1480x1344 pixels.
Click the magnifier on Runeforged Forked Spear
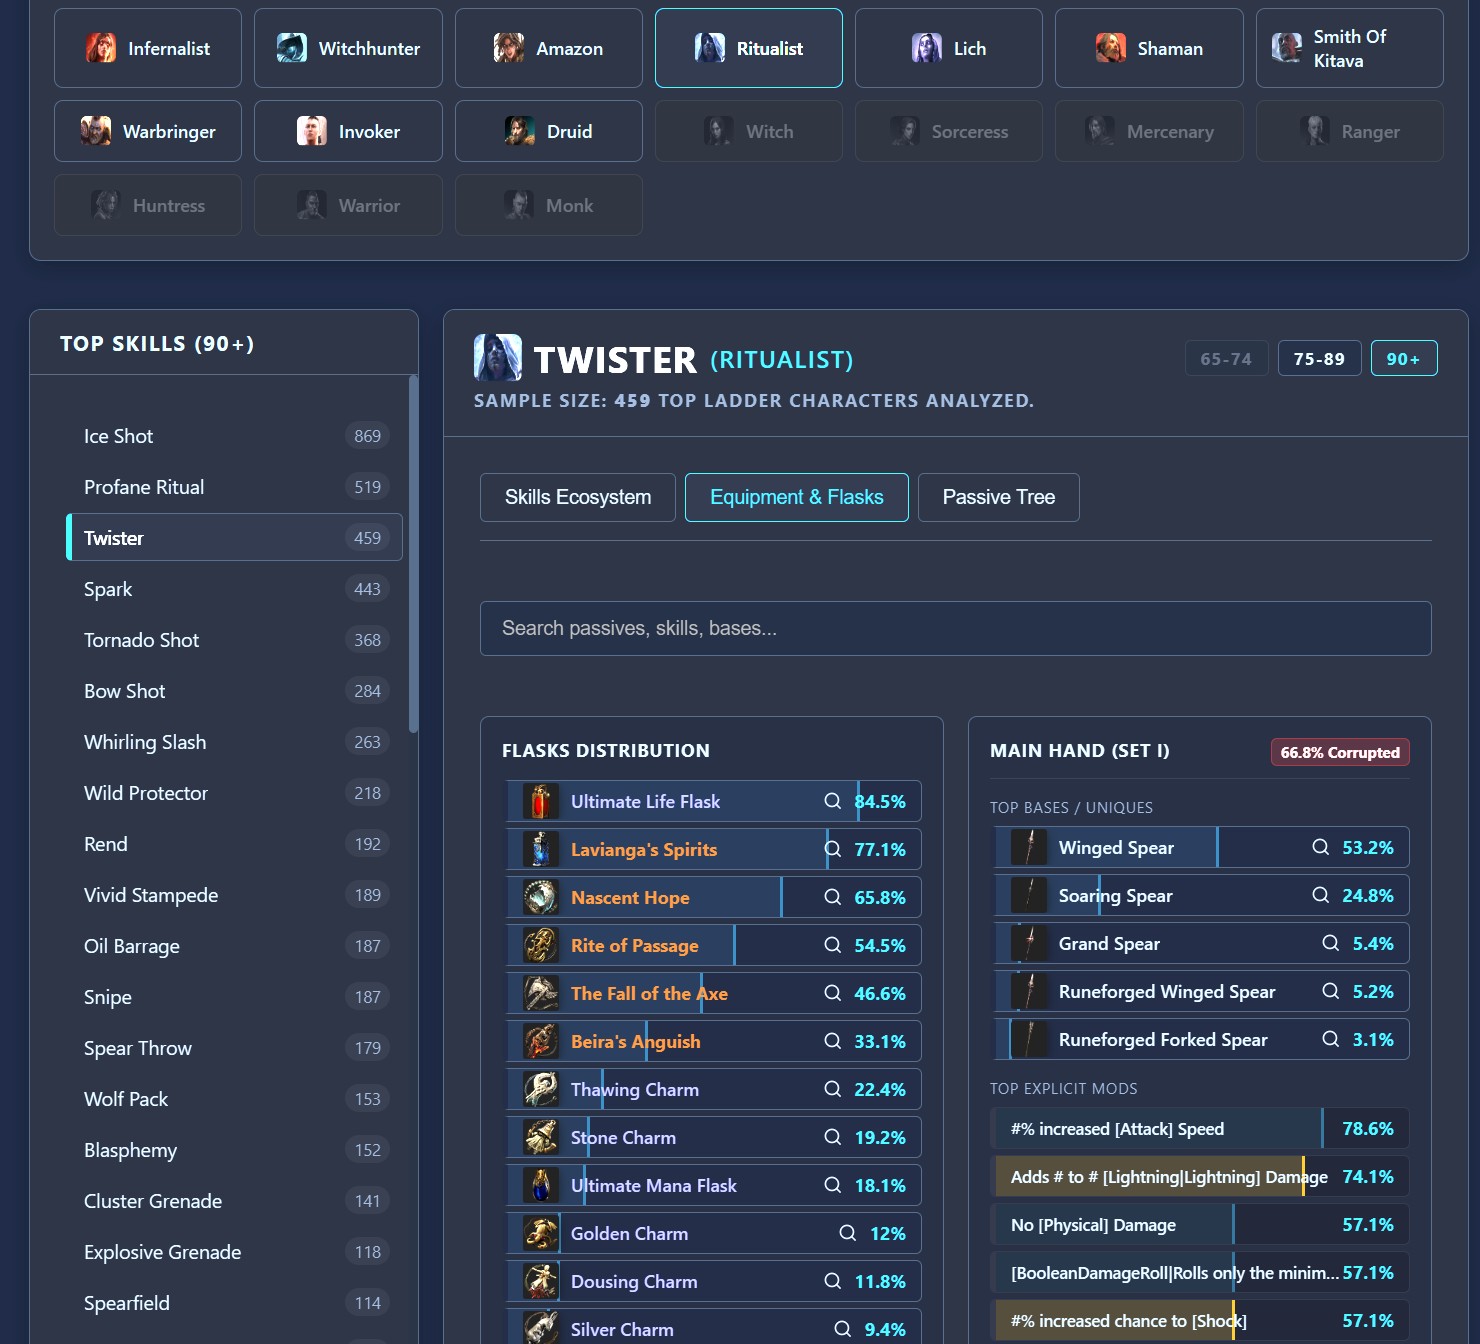click(1330, 1039)
